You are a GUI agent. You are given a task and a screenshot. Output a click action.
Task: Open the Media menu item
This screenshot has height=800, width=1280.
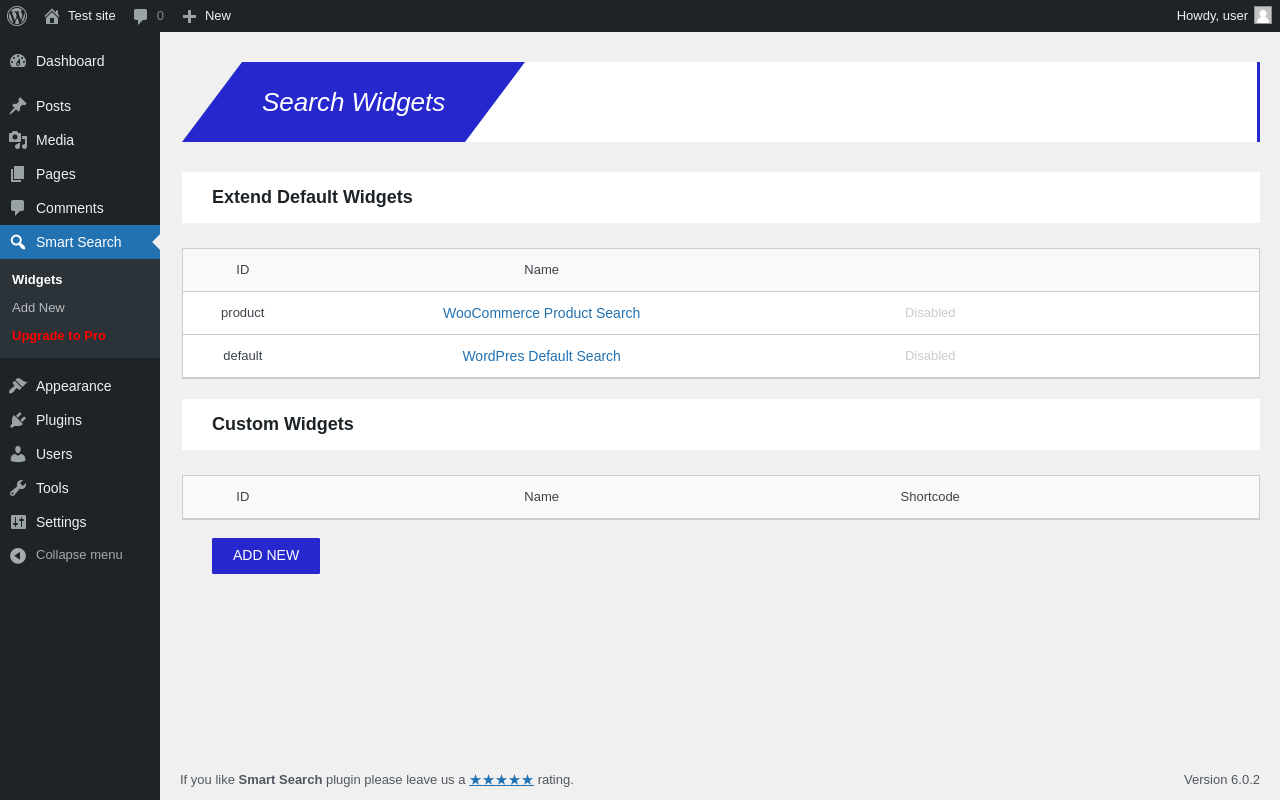[x=80, y=140]
